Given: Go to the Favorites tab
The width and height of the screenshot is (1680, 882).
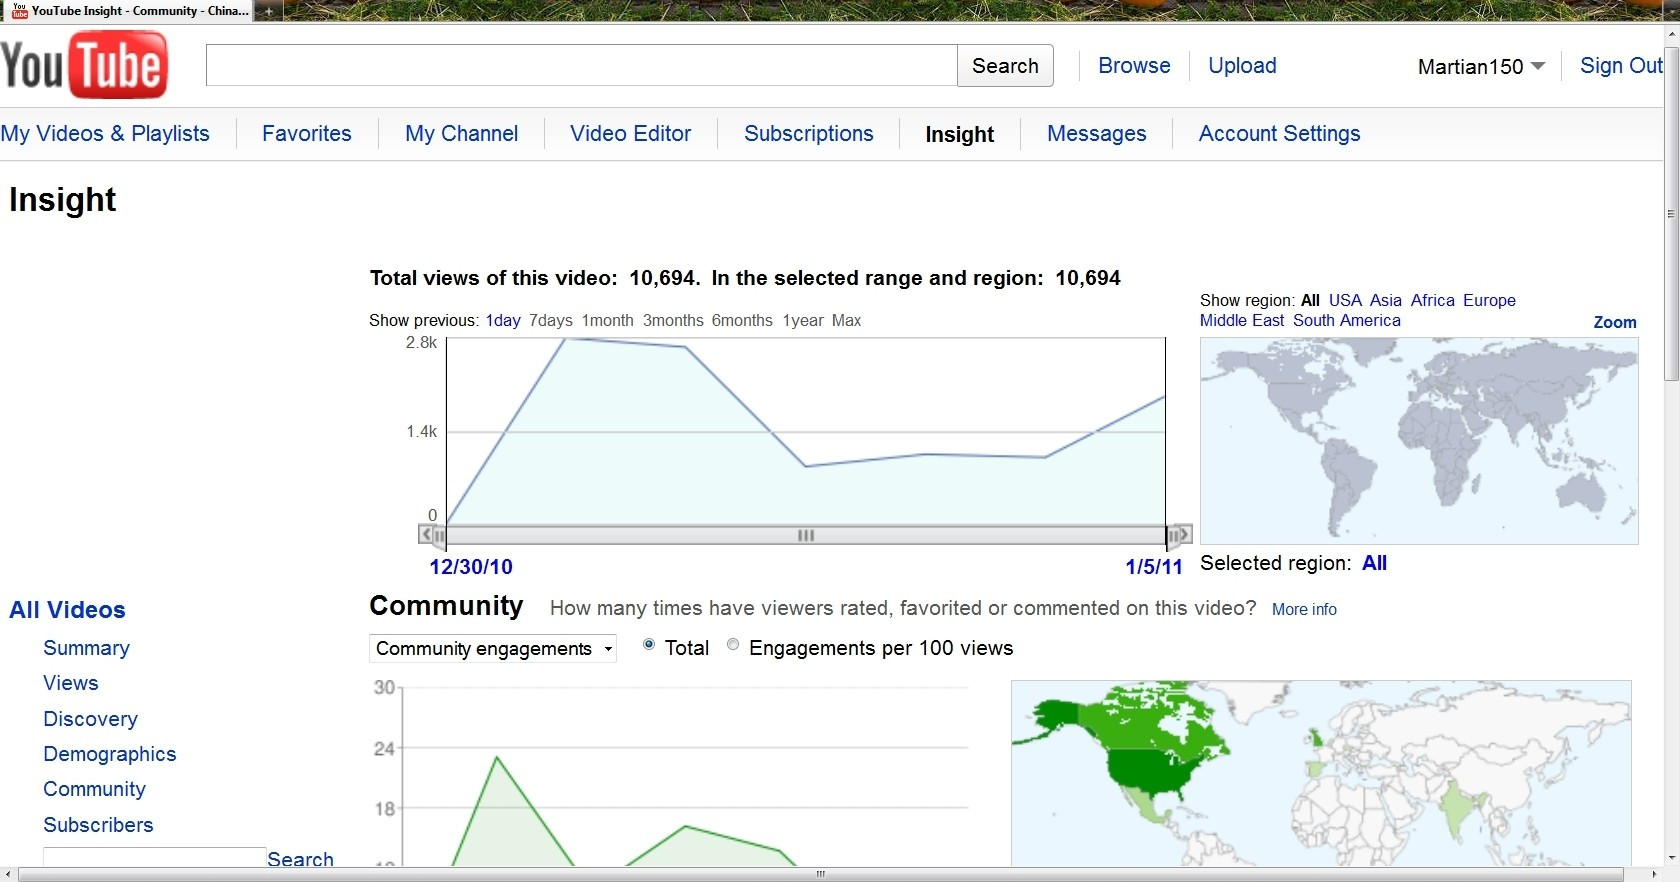Looking at the screenshot, I should tap(307, 133).
